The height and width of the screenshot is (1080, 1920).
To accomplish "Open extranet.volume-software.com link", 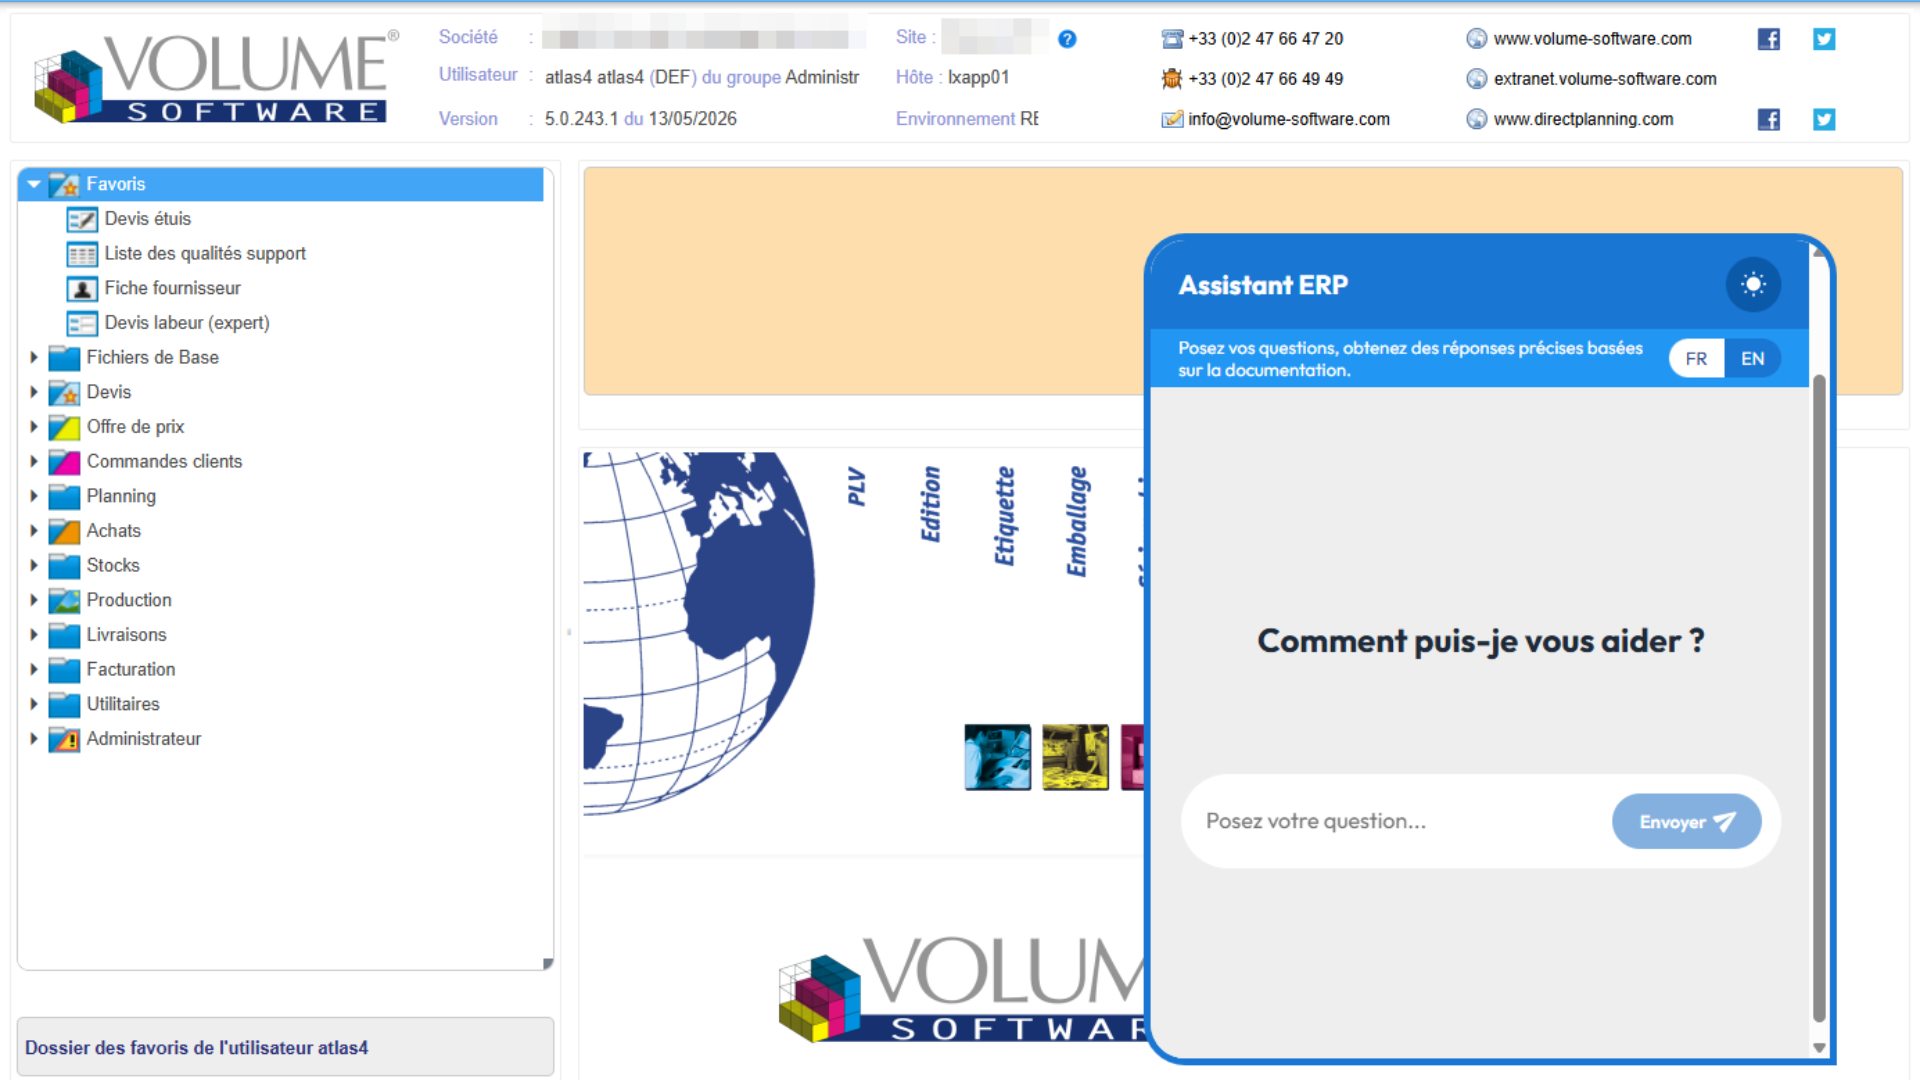I will [x=1605, y=79].
